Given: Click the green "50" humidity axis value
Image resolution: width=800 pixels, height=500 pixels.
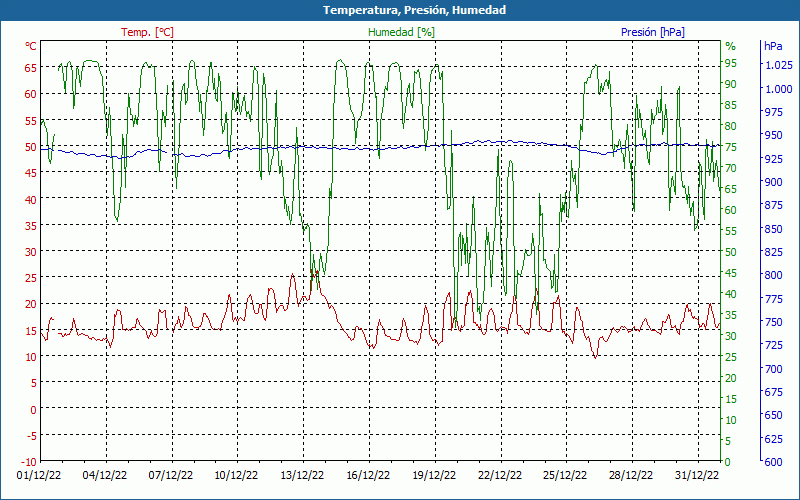Looking at the screenshot, I should tap(731, 252).
